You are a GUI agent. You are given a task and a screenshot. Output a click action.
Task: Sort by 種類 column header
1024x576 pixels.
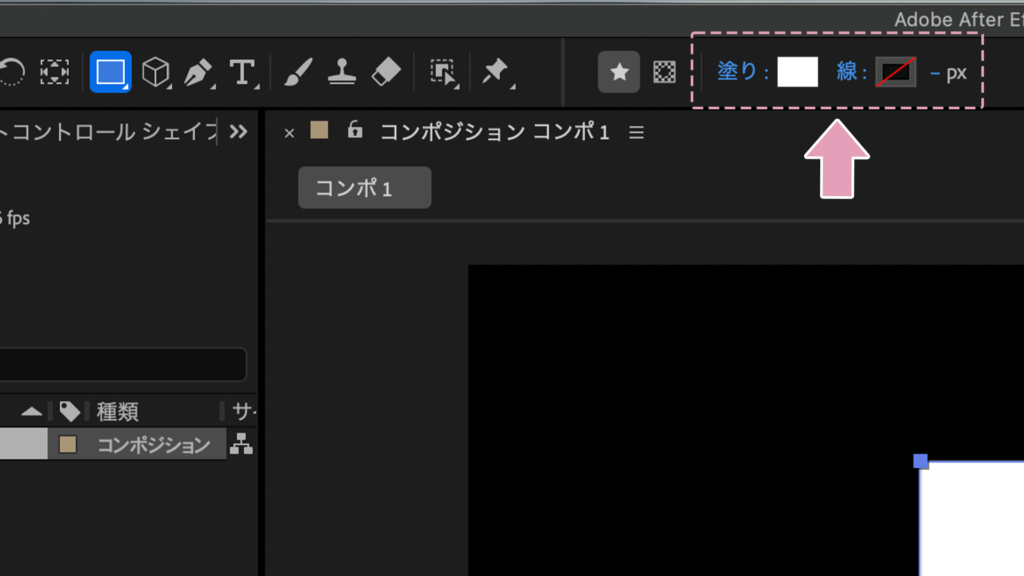[x=118, y=411]
